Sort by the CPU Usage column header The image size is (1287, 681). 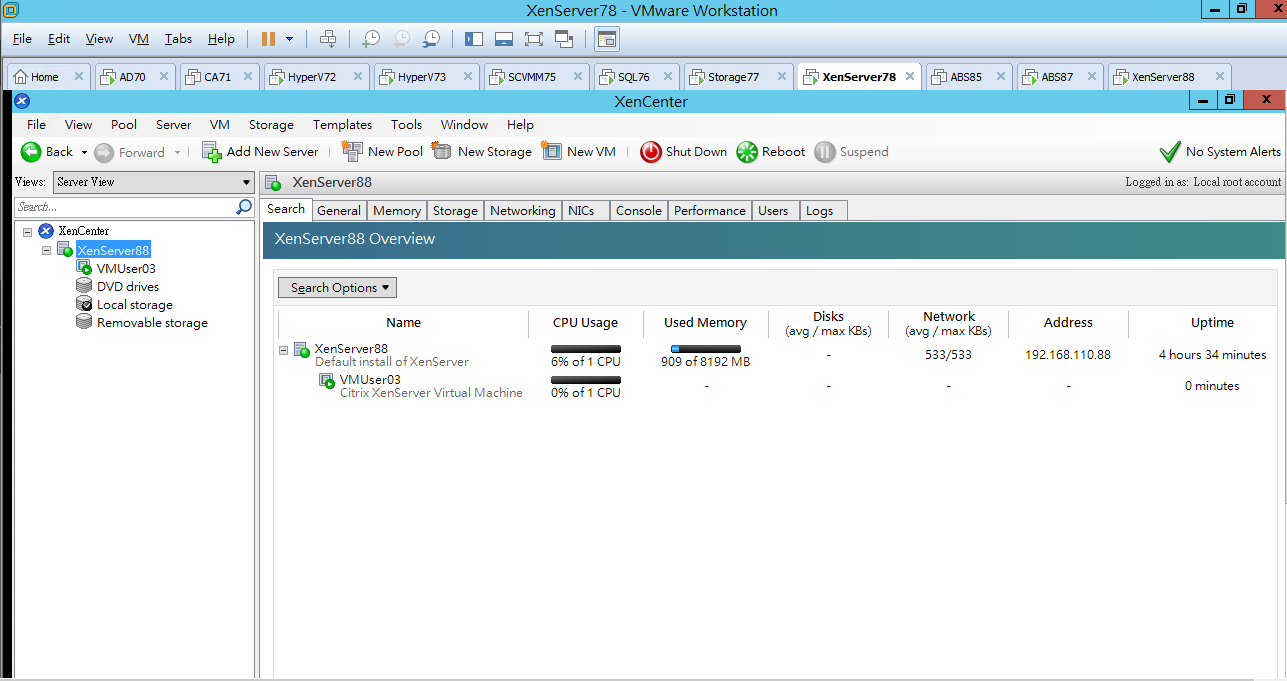(x=586, y=322)
